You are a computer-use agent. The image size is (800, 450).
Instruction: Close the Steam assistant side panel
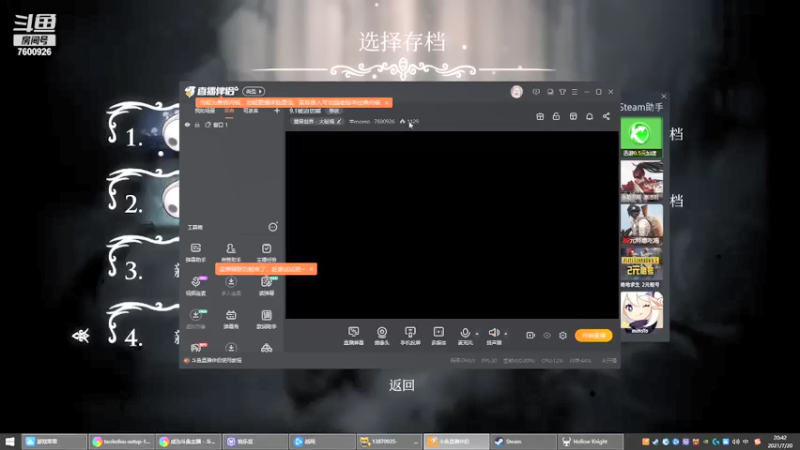point(664,96)
